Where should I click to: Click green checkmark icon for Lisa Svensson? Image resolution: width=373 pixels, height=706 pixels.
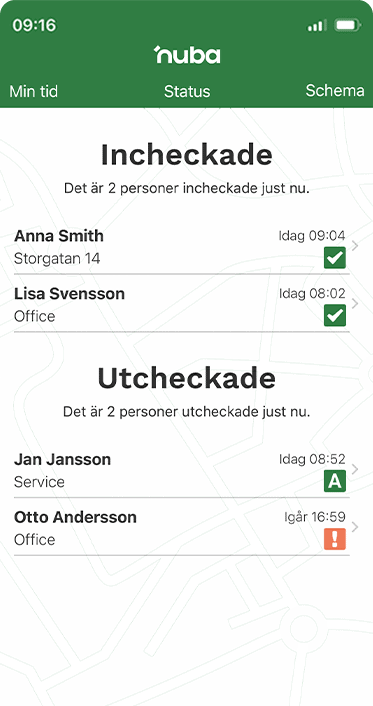click(335, 315)
